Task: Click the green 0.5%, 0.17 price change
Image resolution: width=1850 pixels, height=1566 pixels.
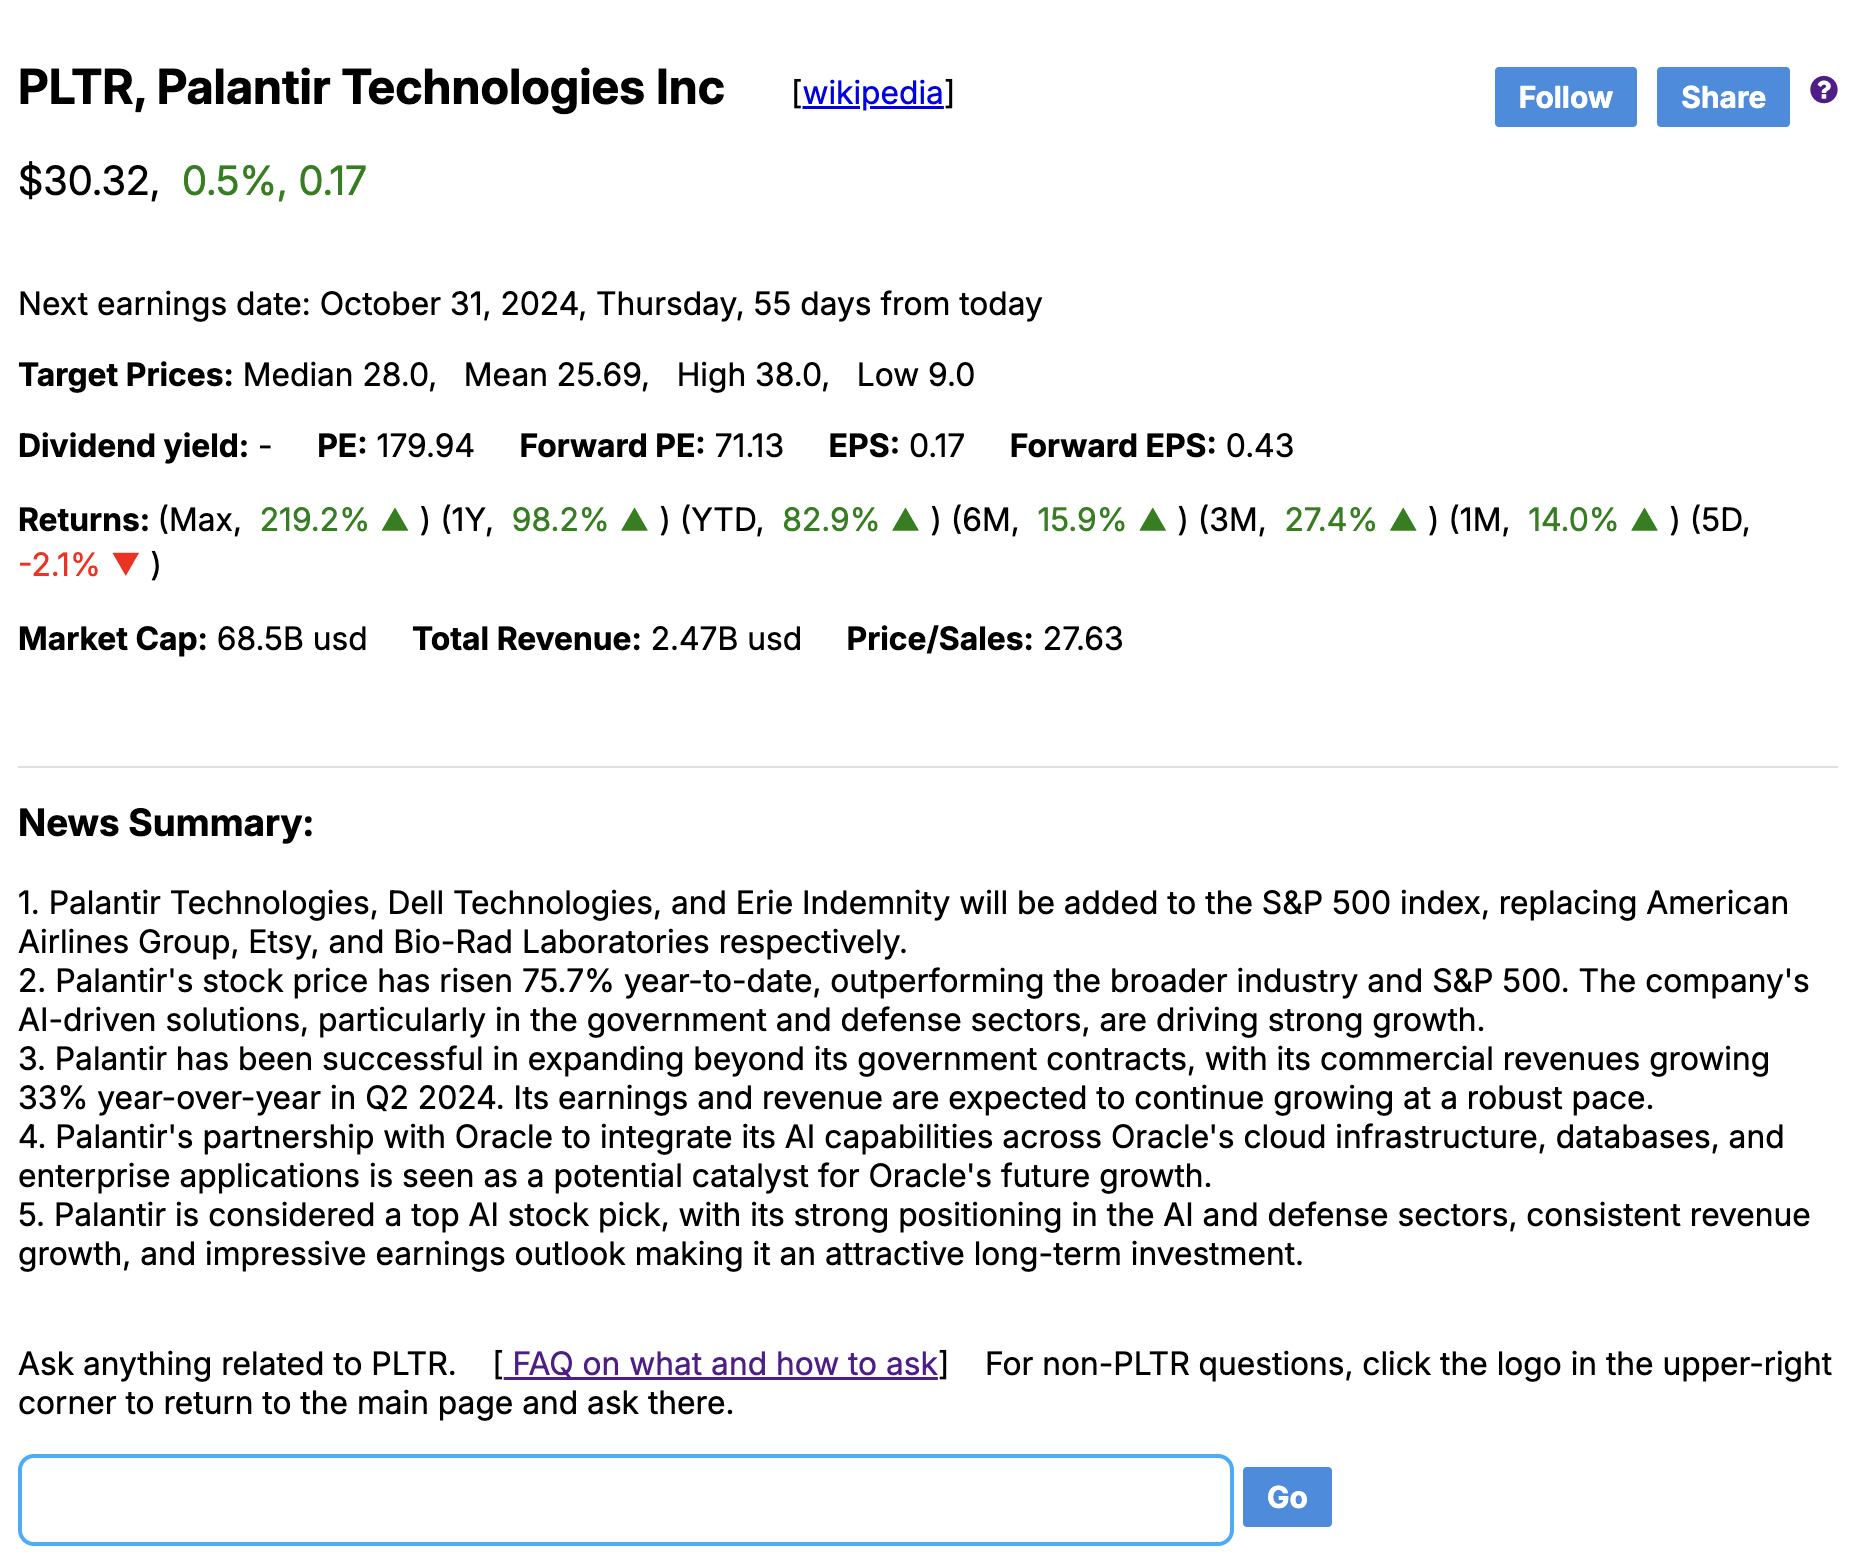Action: click(274, 181)
